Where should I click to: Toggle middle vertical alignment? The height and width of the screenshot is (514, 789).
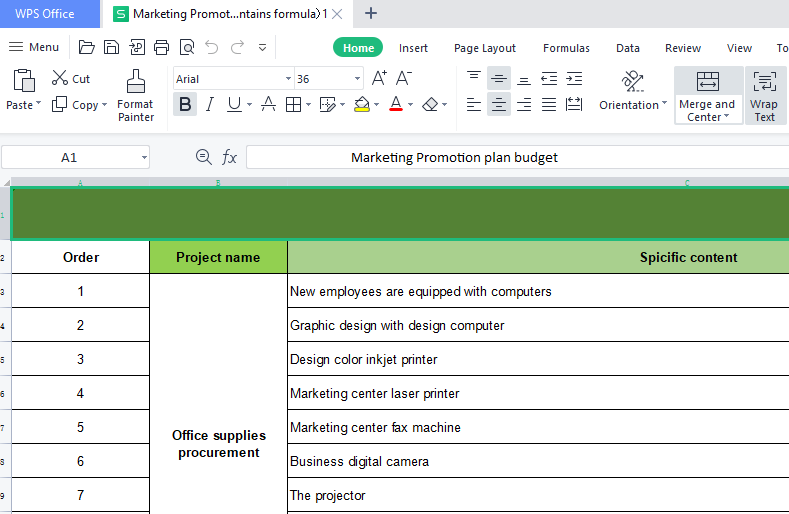[499, 79]
